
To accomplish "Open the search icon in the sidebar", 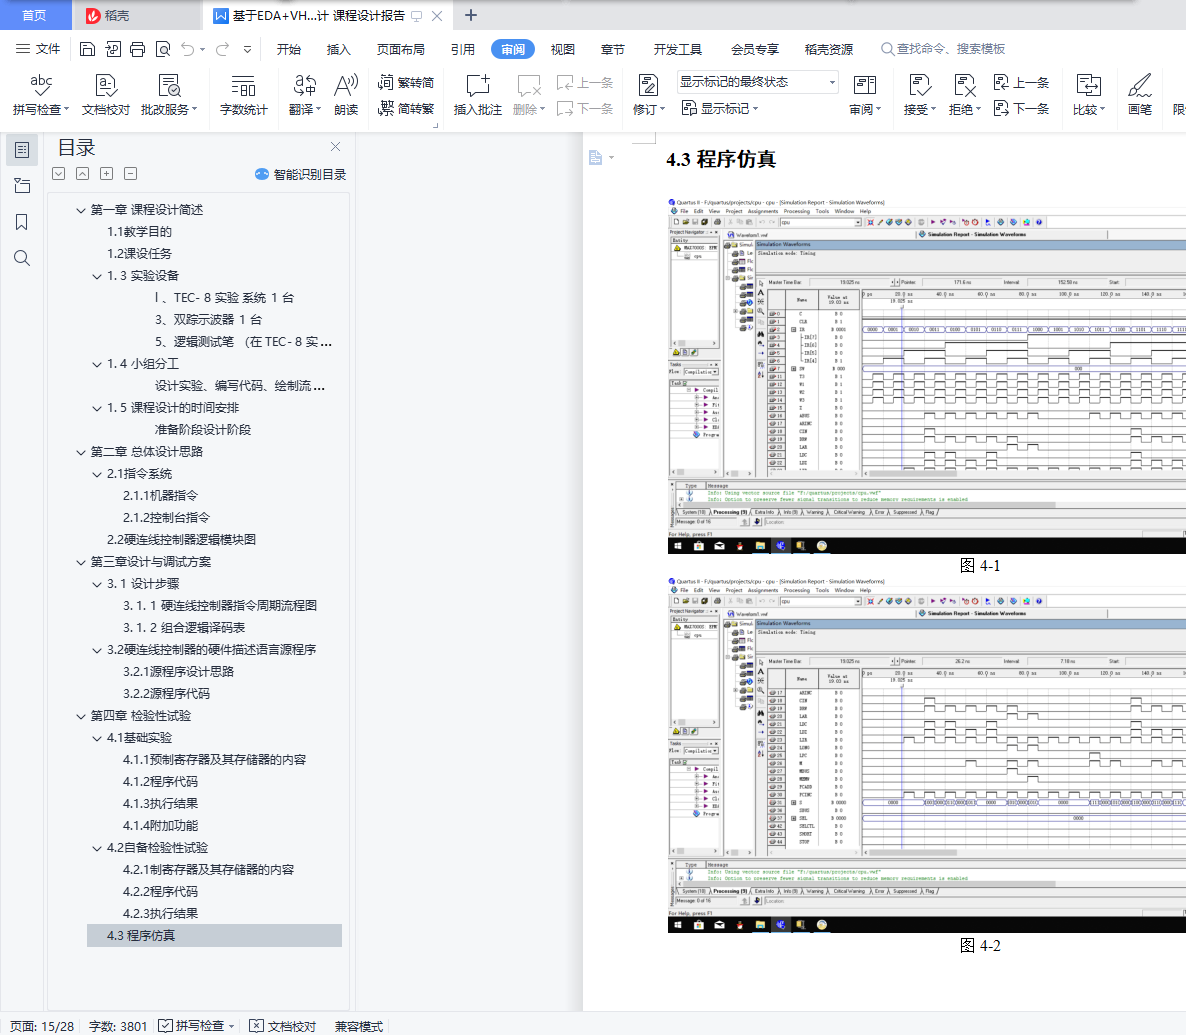I will (22, 258).
